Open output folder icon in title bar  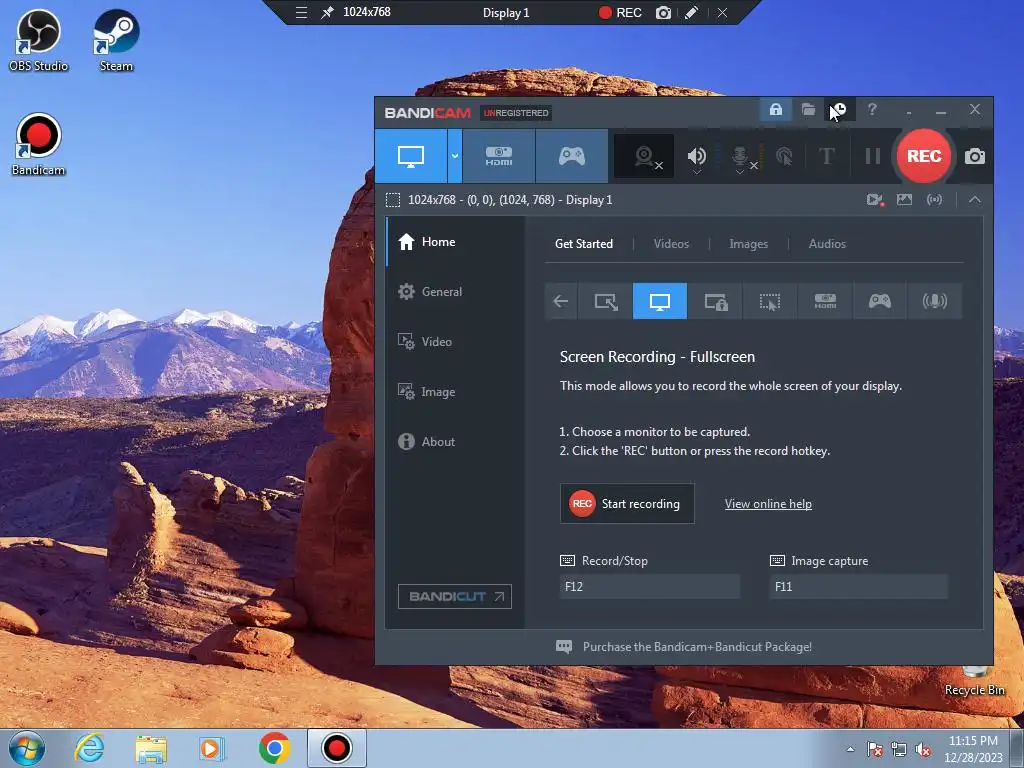[808, 110]
